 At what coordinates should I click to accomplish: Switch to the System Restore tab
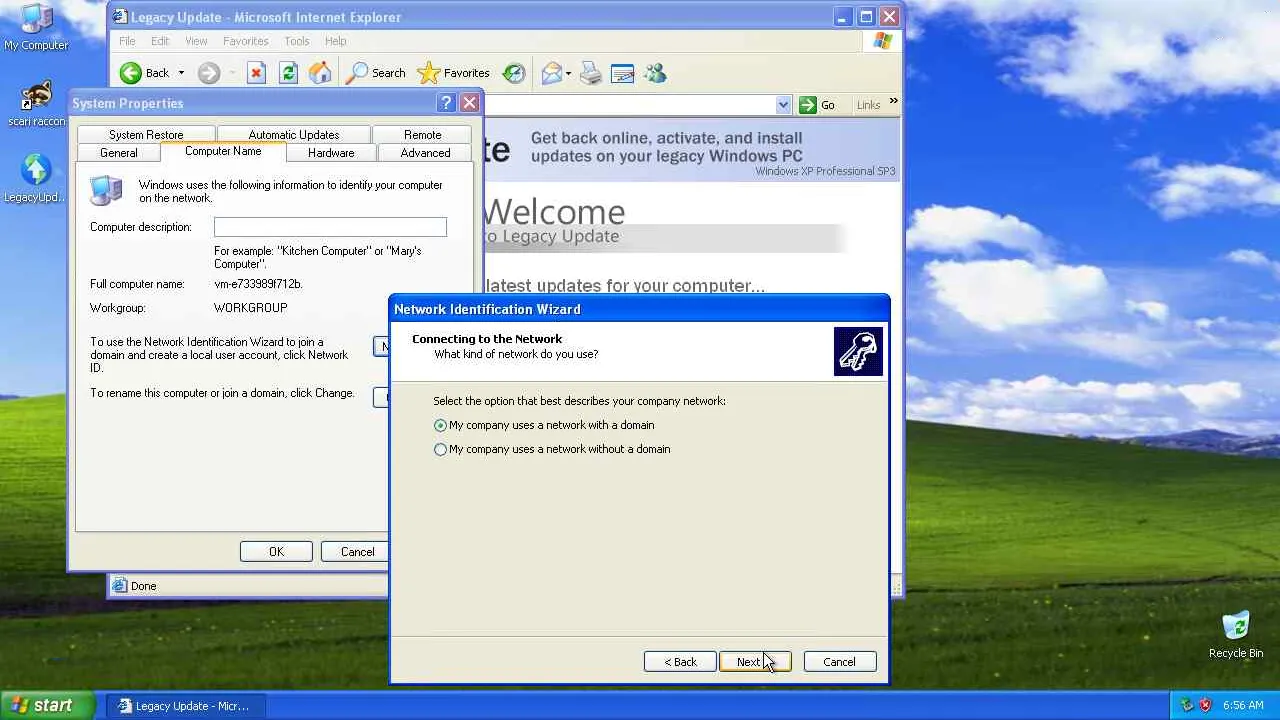pos(146,135)
